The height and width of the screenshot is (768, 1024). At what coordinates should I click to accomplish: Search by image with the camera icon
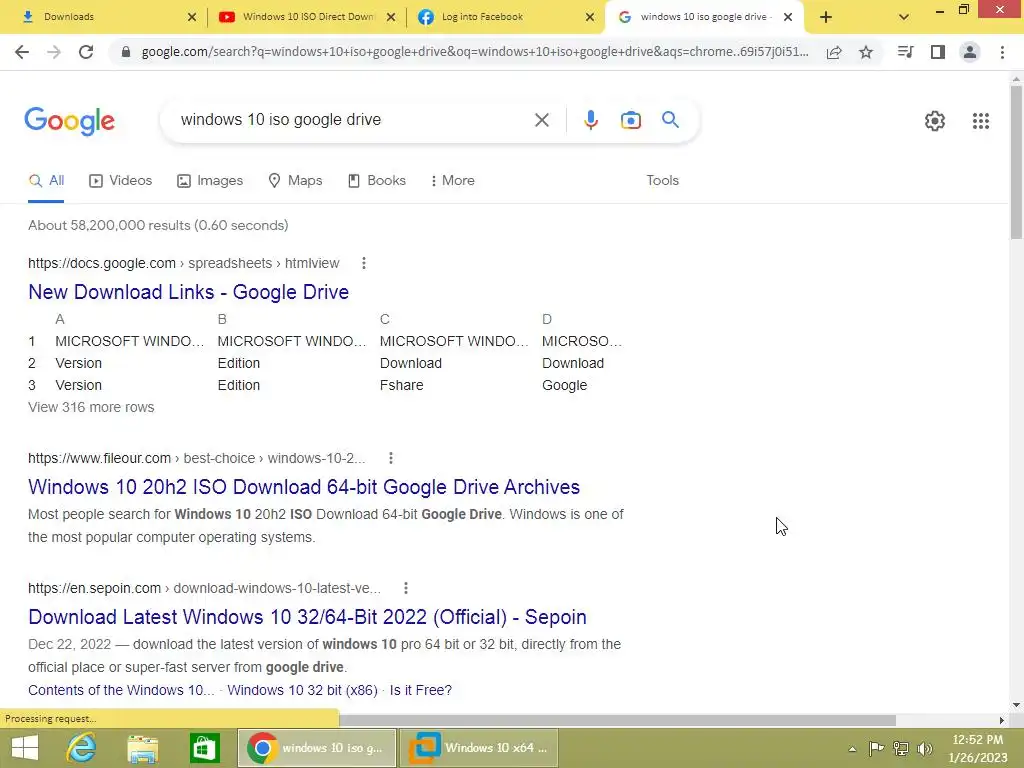point(630,120)
